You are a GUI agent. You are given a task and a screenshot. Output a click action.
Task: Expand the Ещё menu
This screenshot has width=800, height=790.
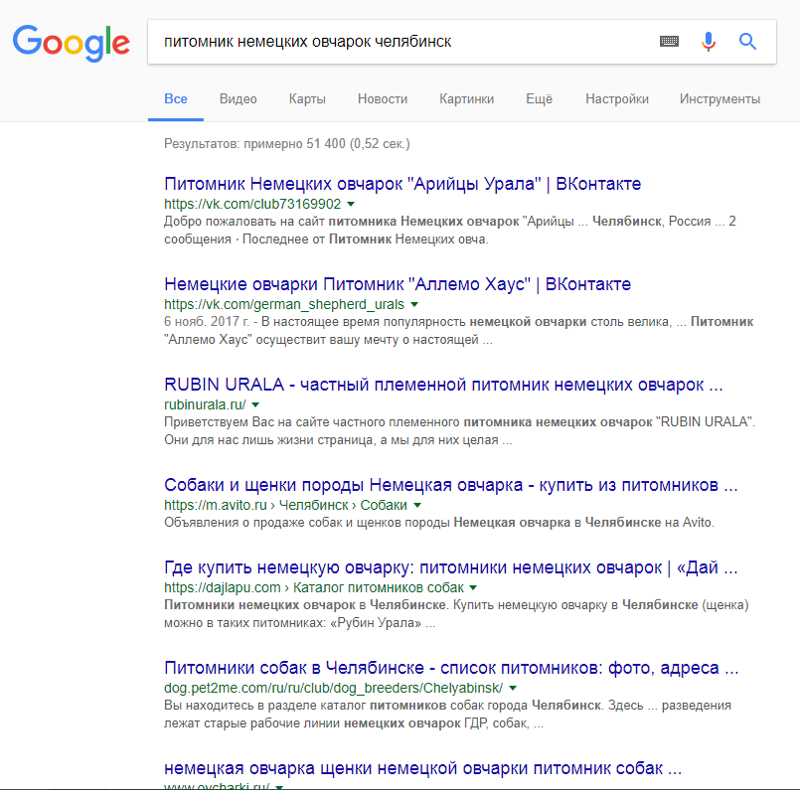[x=539, y=99]
